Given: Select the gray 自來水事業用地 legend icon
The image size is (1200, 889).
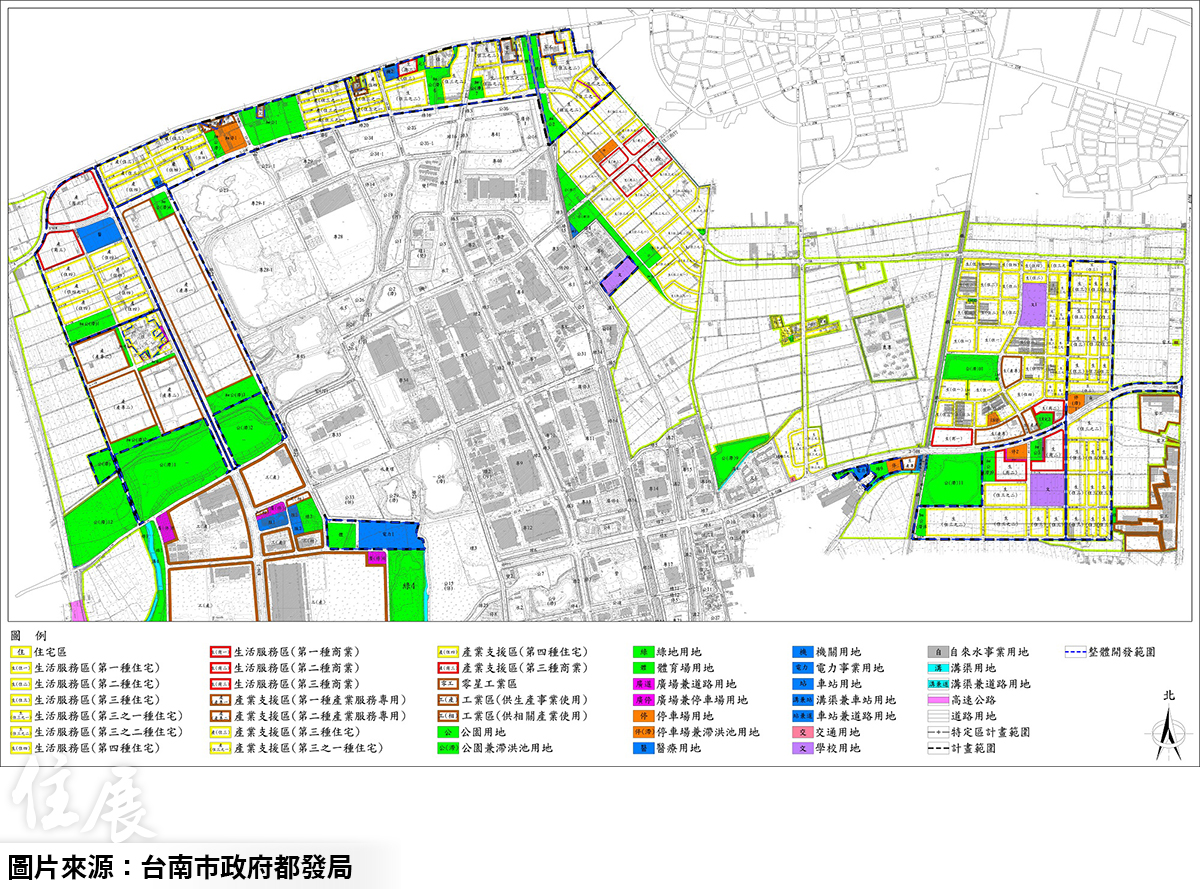Looking at the screenshot, I should click(x=938, y=652).
